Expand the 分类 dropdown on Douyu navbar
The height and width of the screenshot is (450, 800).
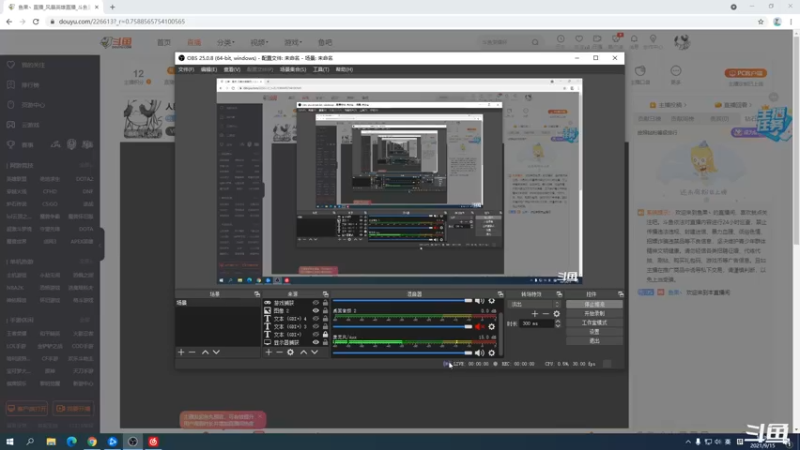(x=226, y=42)
